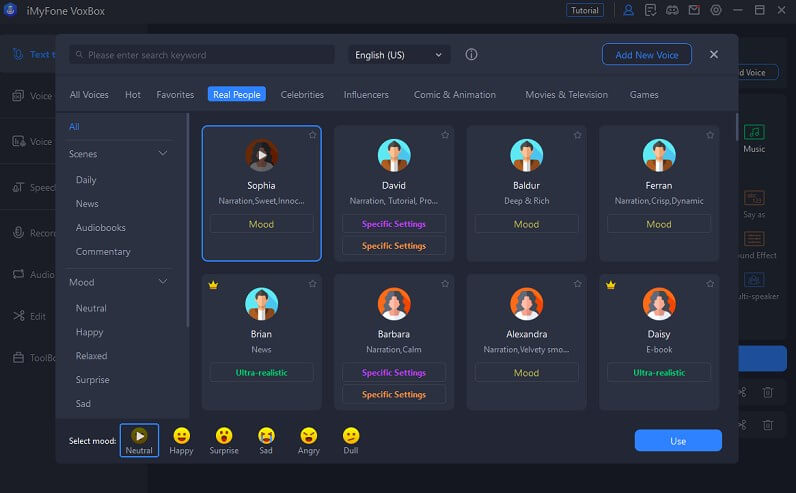
Task: Open the mail icon in title bar
Action: (x=694, y=10)
